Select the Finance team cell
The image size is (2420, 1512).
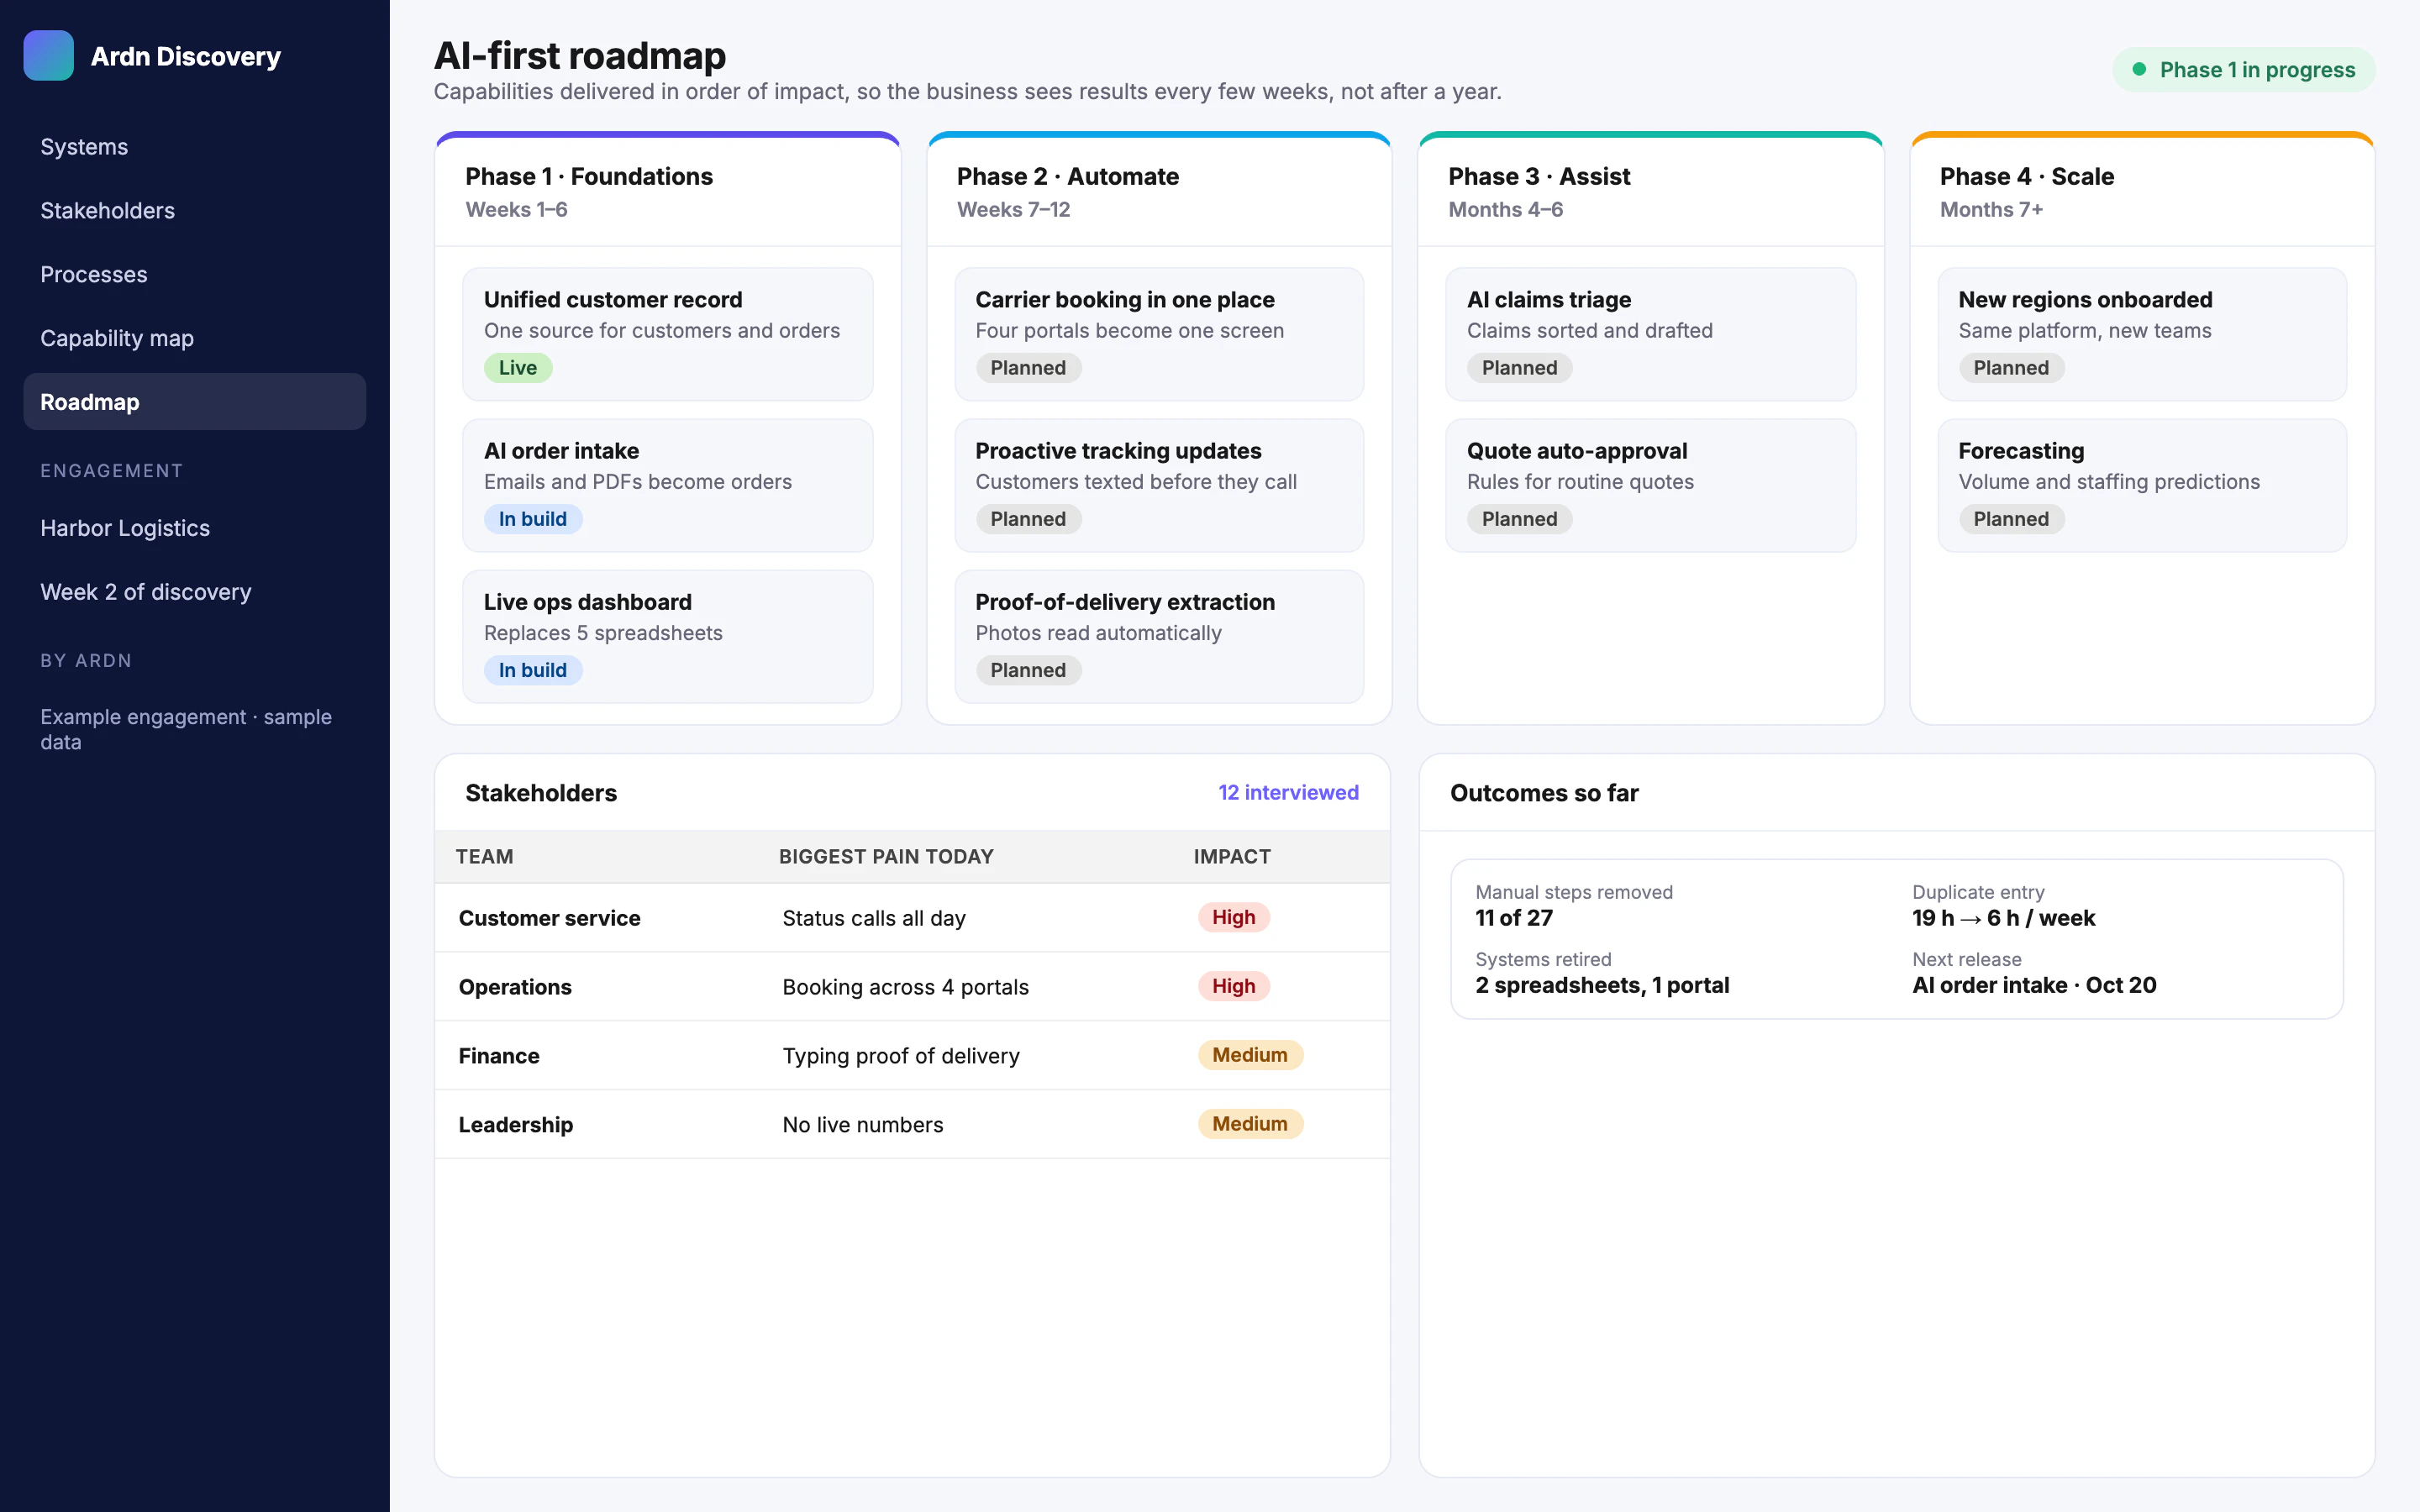pyautogui.click(x=499, y=1056)
